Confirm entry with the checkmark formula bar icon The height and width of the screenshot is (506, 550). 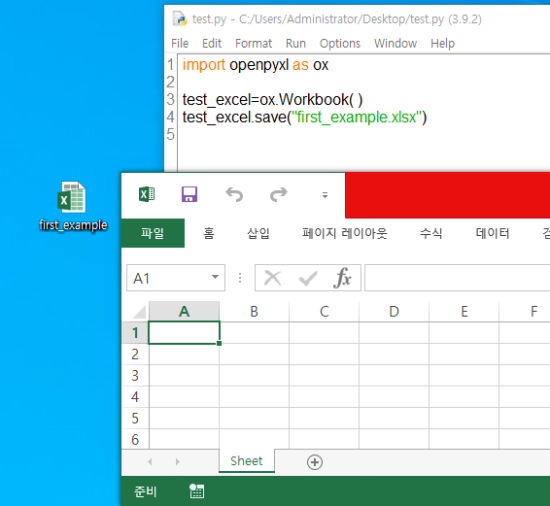tap(308, 279)
